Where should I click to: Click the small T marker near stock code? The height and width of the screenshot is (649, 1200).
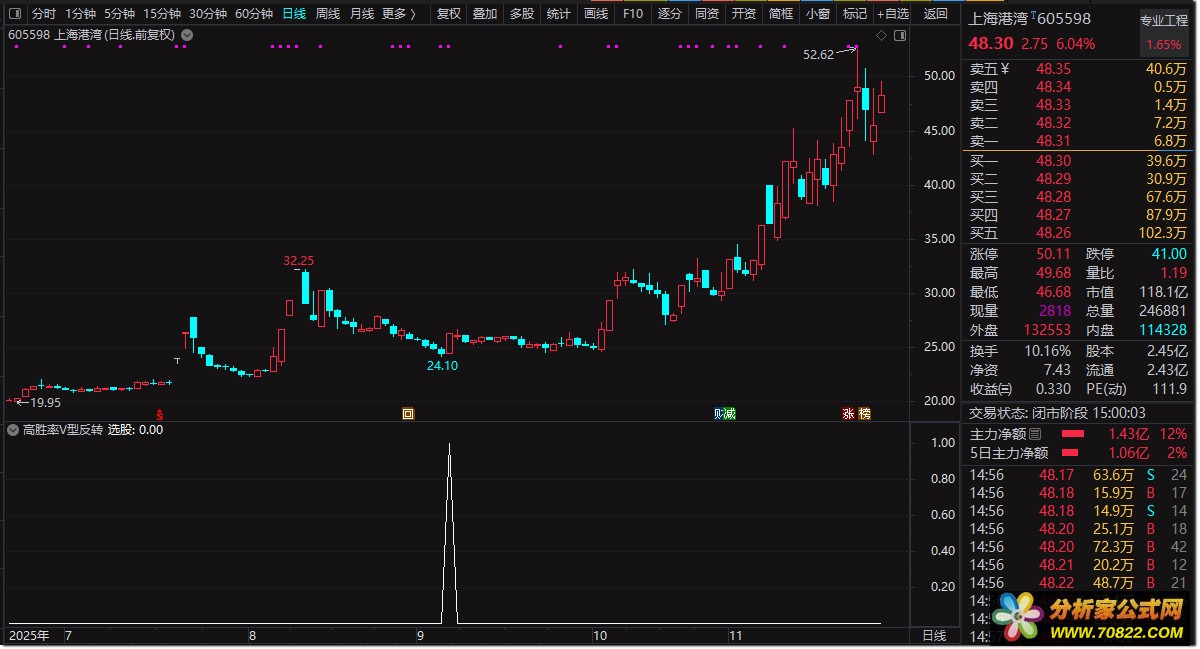[1034, 15]
